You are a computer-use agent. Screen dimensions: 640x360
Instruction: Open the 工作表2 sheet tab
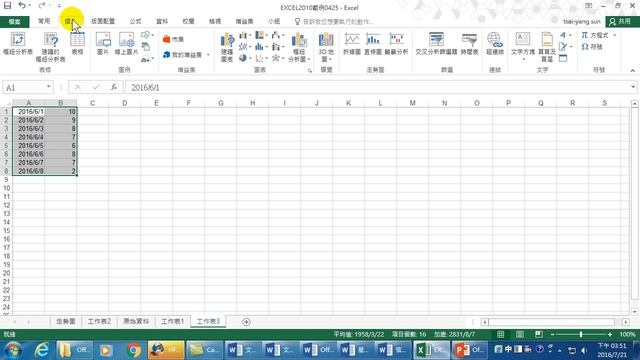(x=100, y=322)
